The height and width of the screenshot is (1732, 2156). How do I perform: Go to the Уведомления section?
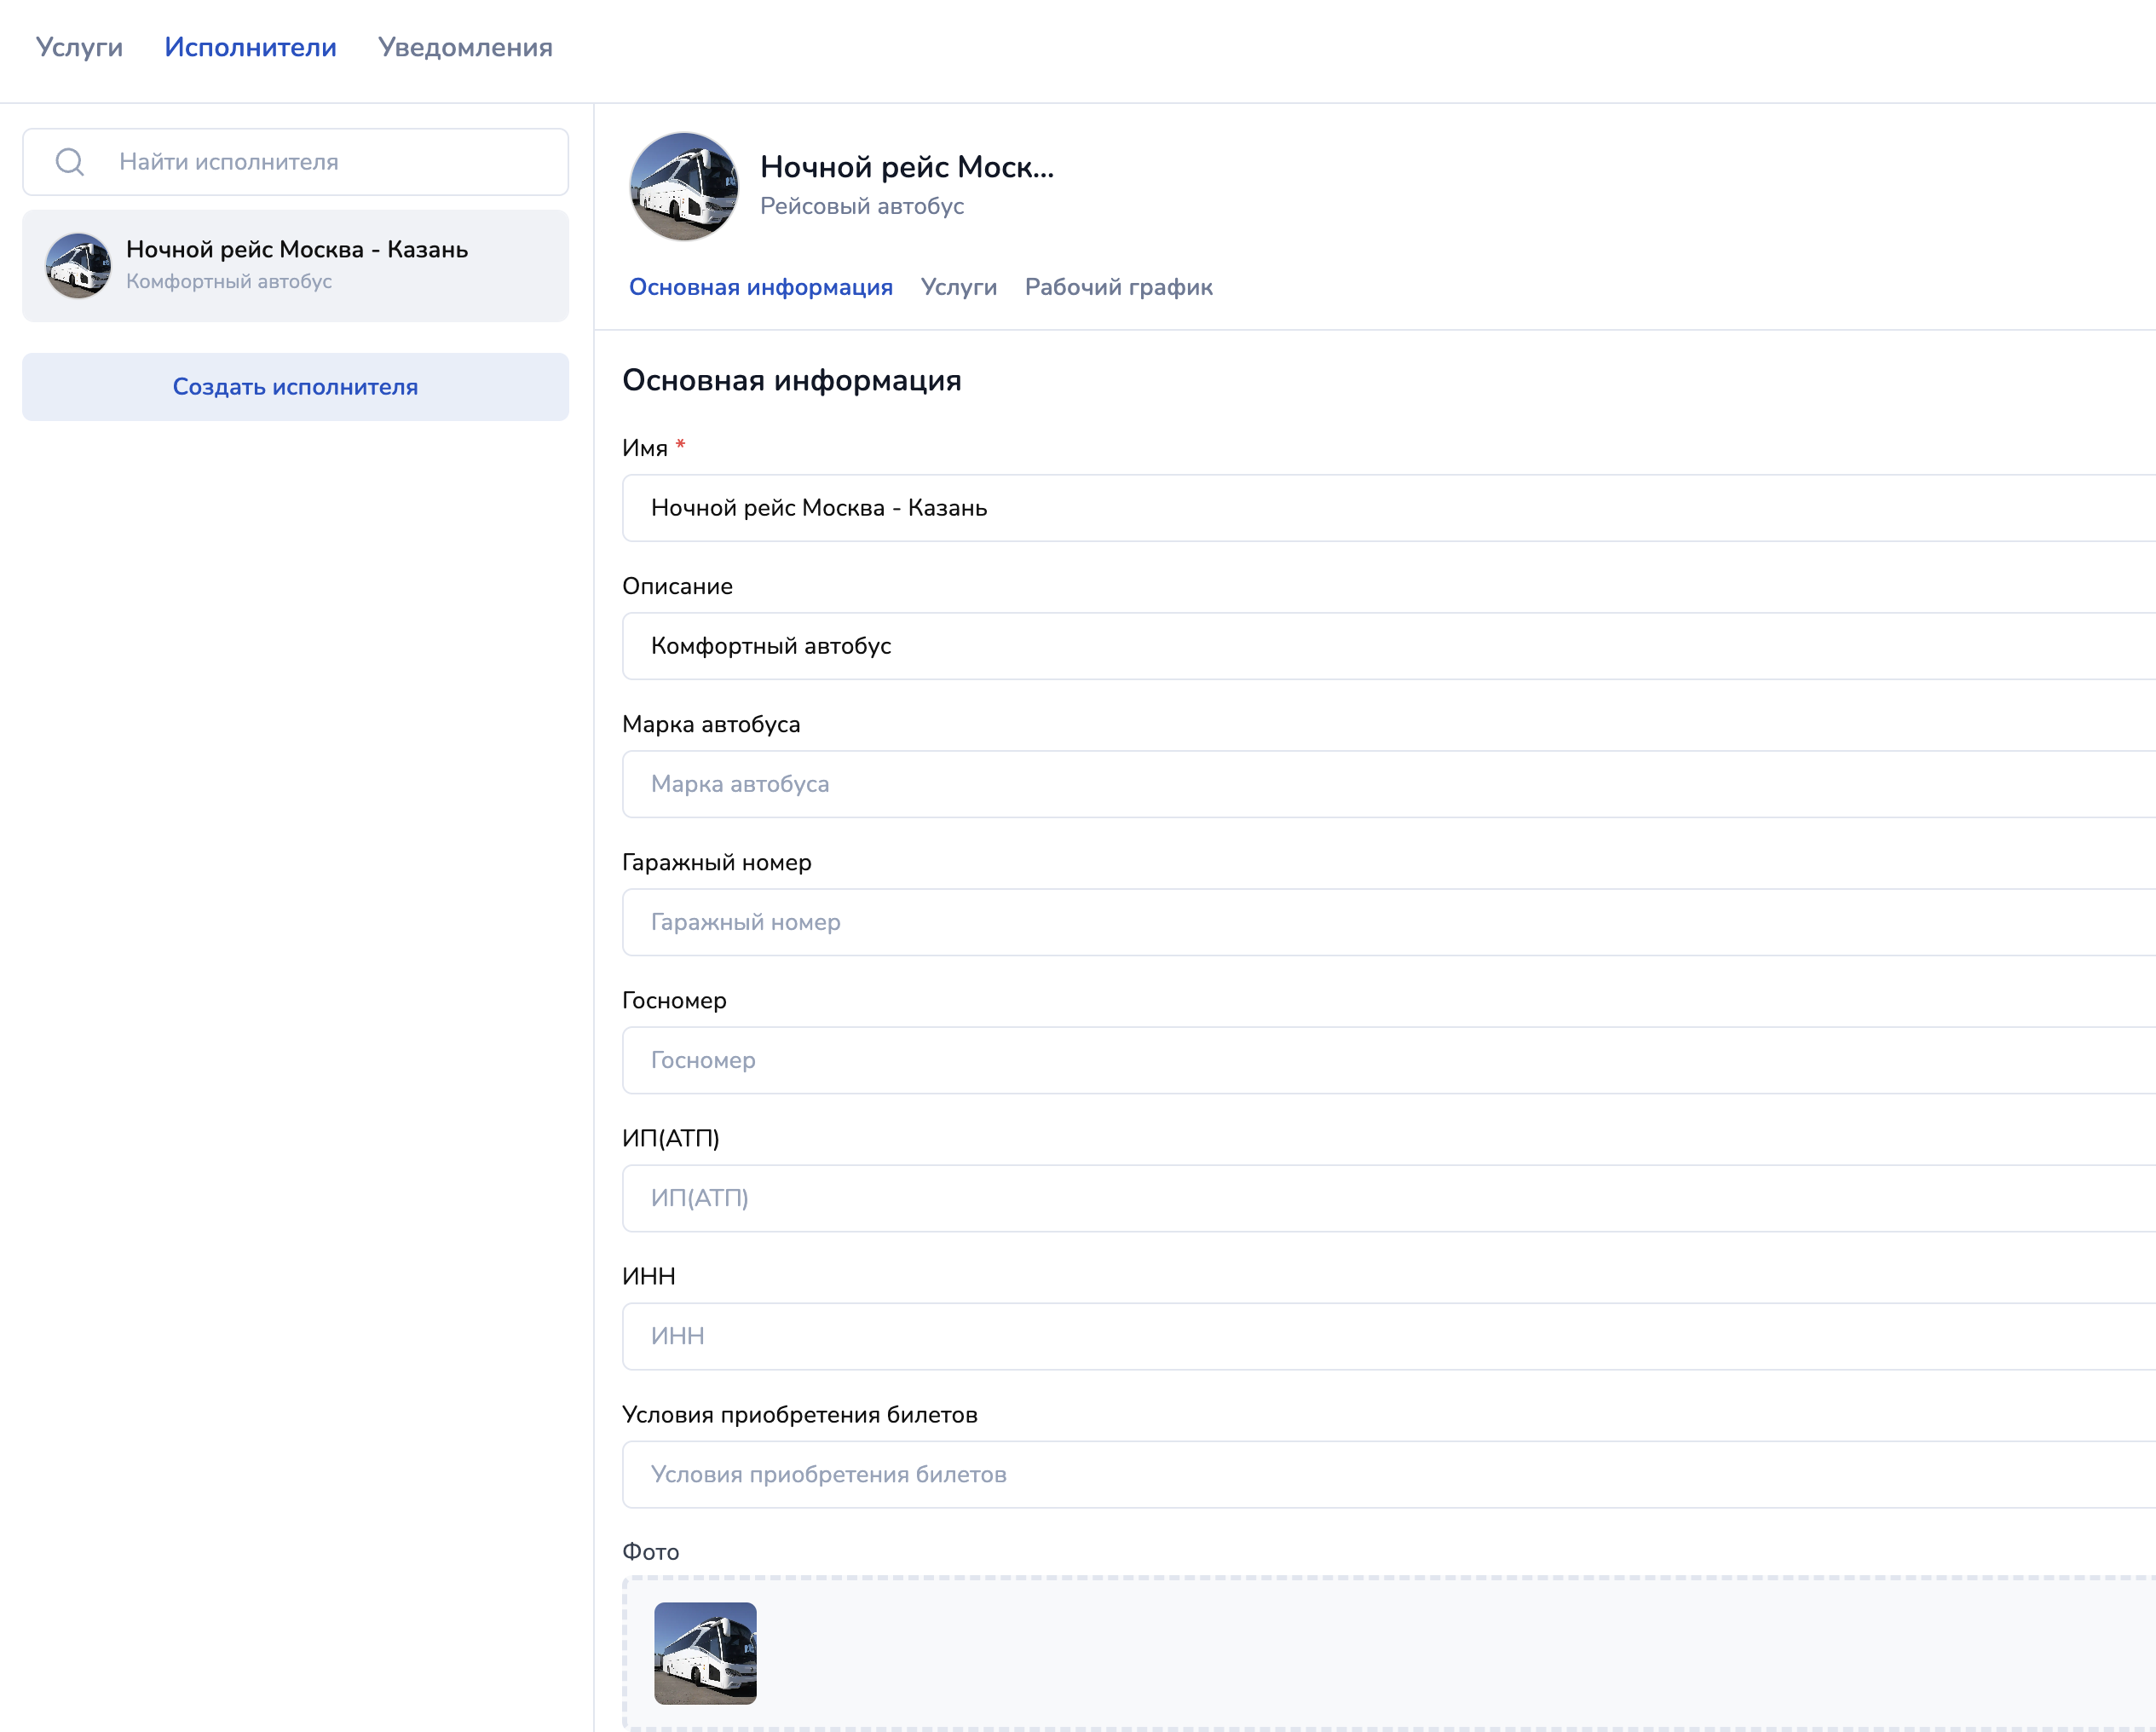(x=465, y=47)
